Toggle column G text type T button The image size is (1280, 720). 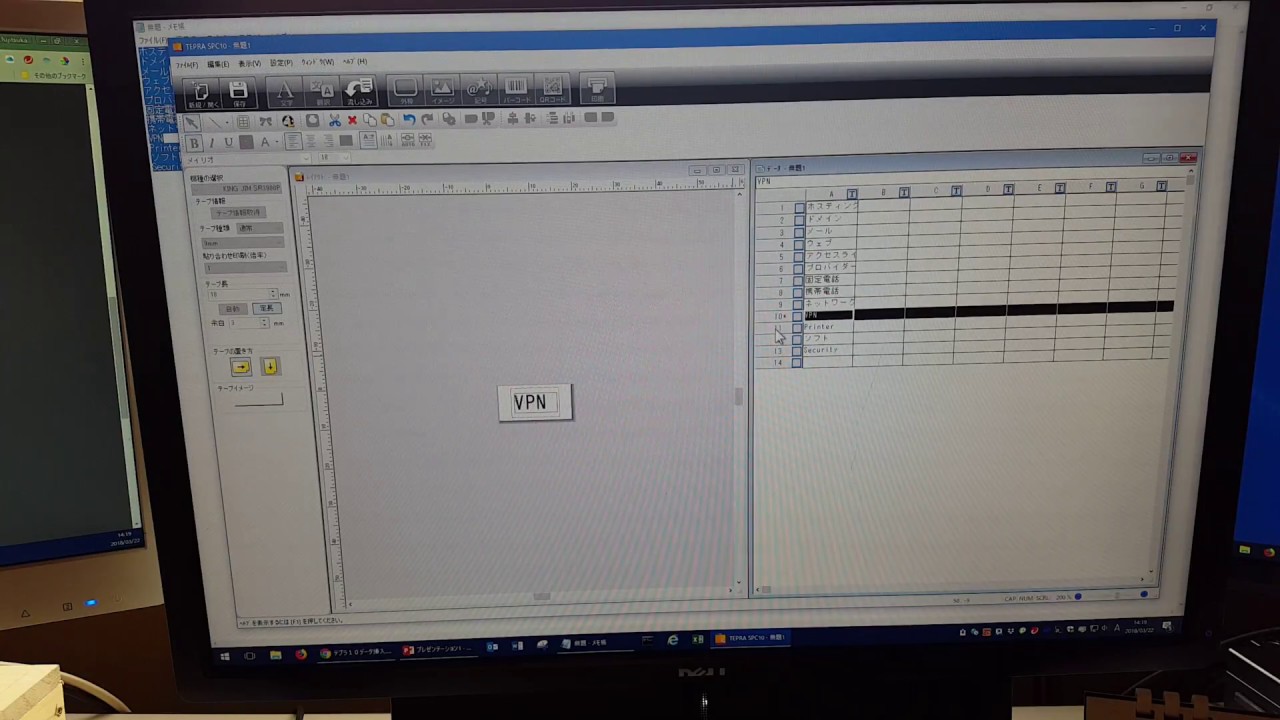click(x=1161, y=187)
